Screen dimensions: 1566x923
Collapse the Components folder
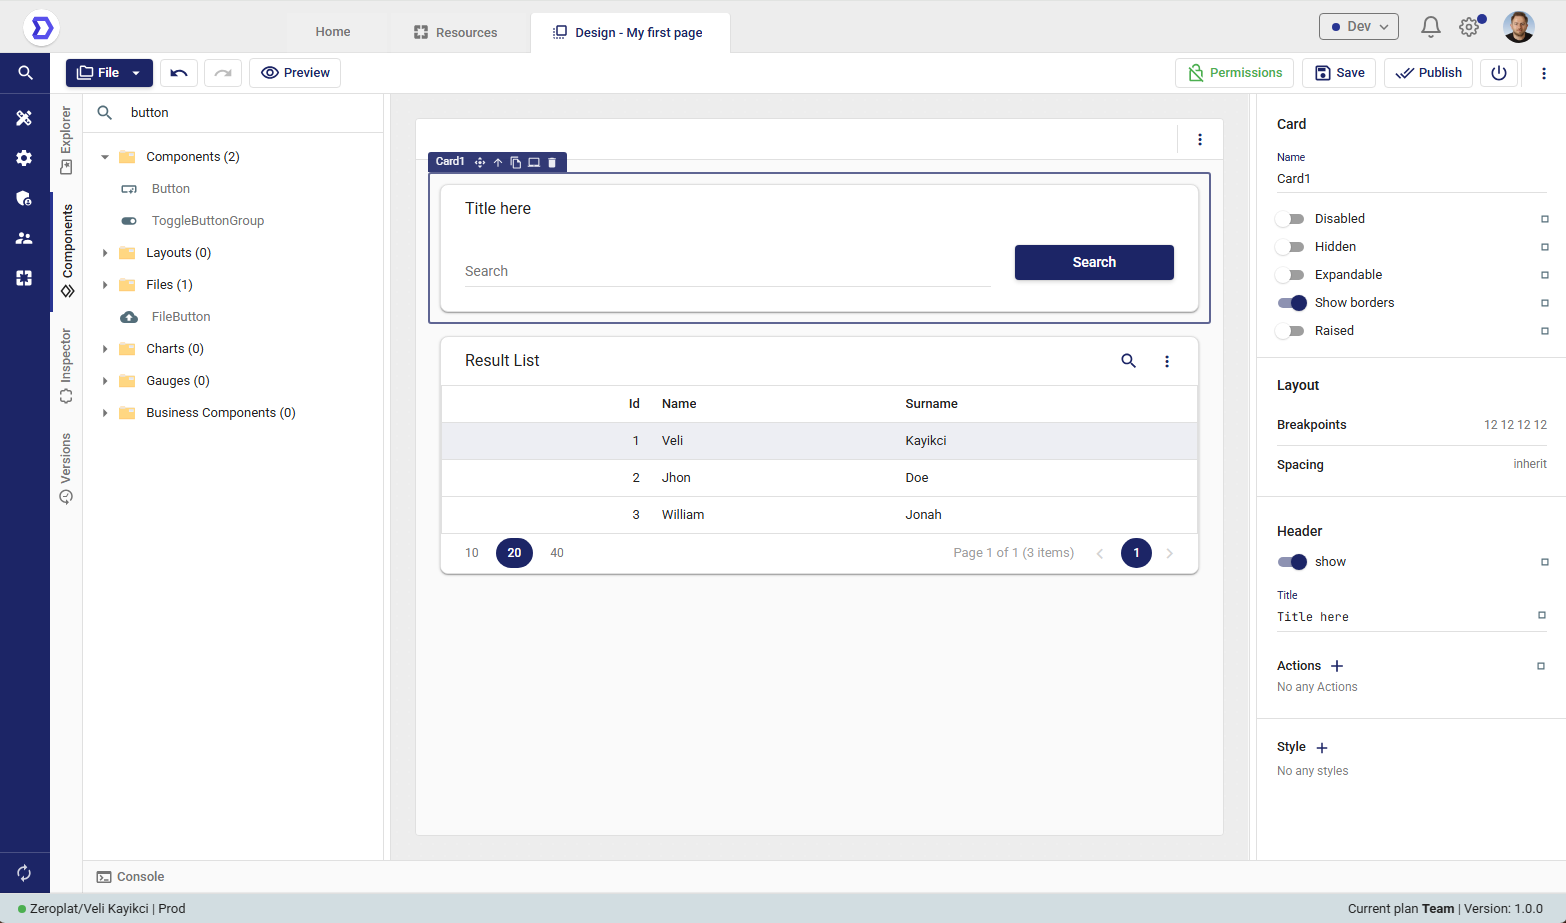pyautogui.click(x=105, y=157)
